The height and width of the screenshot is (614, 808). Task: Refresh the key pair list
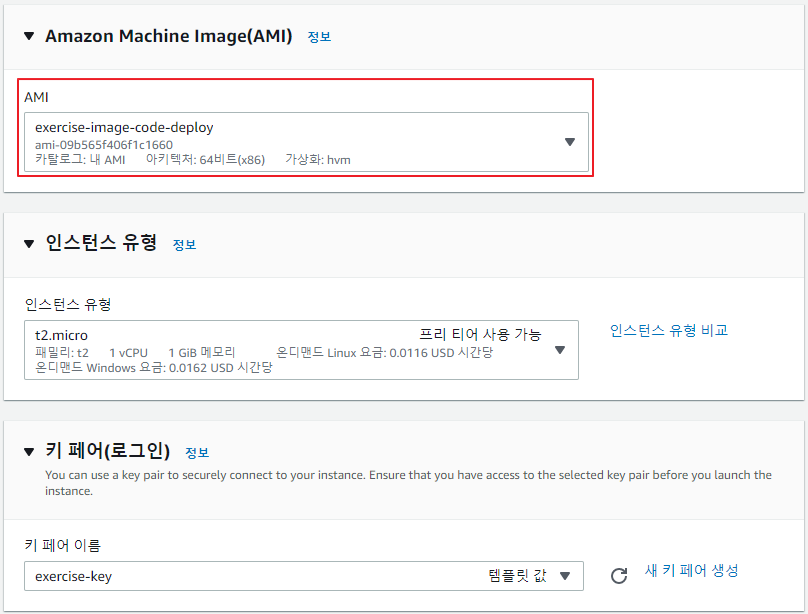coord(619,575)
